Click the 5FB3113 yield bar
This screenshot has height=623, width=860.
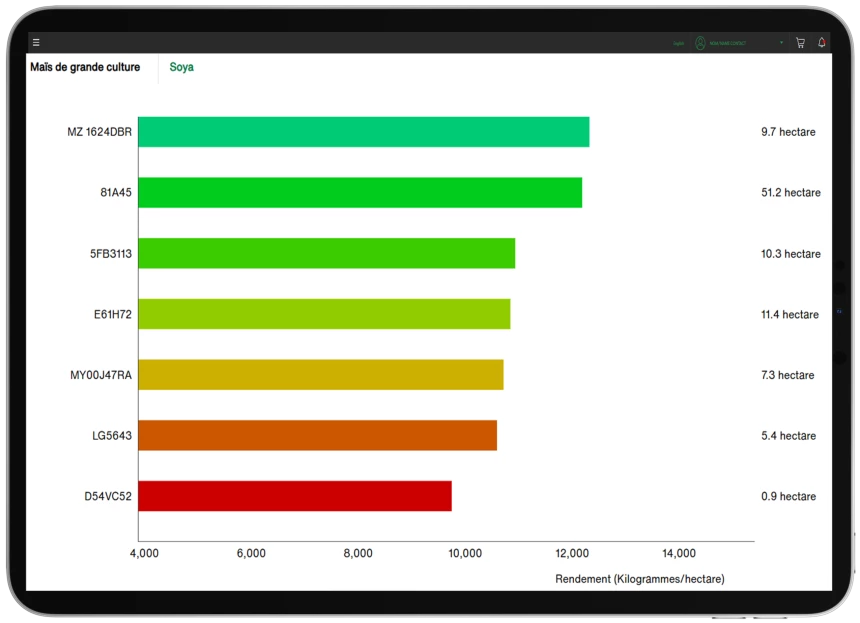(x=326, y=253)
